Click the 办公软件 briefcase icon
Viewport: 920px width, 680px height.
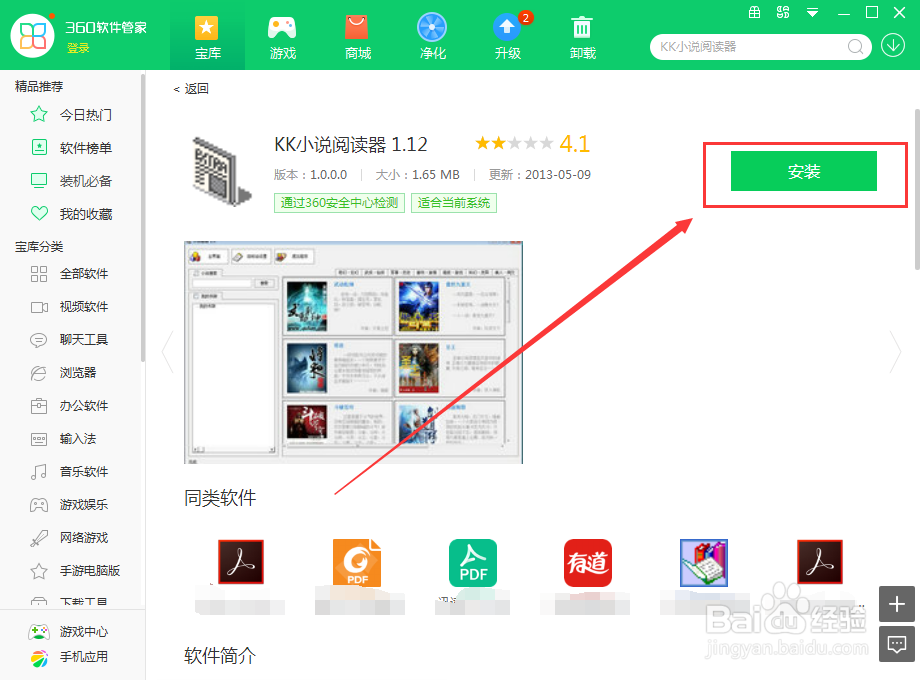click(x=39, y=405)
